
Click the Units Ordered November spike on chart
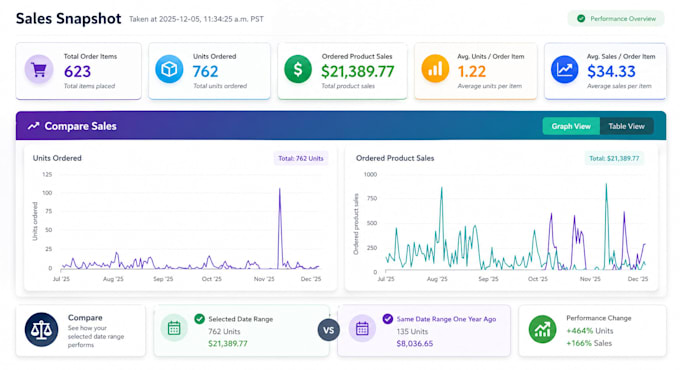(x=280, y=189)
